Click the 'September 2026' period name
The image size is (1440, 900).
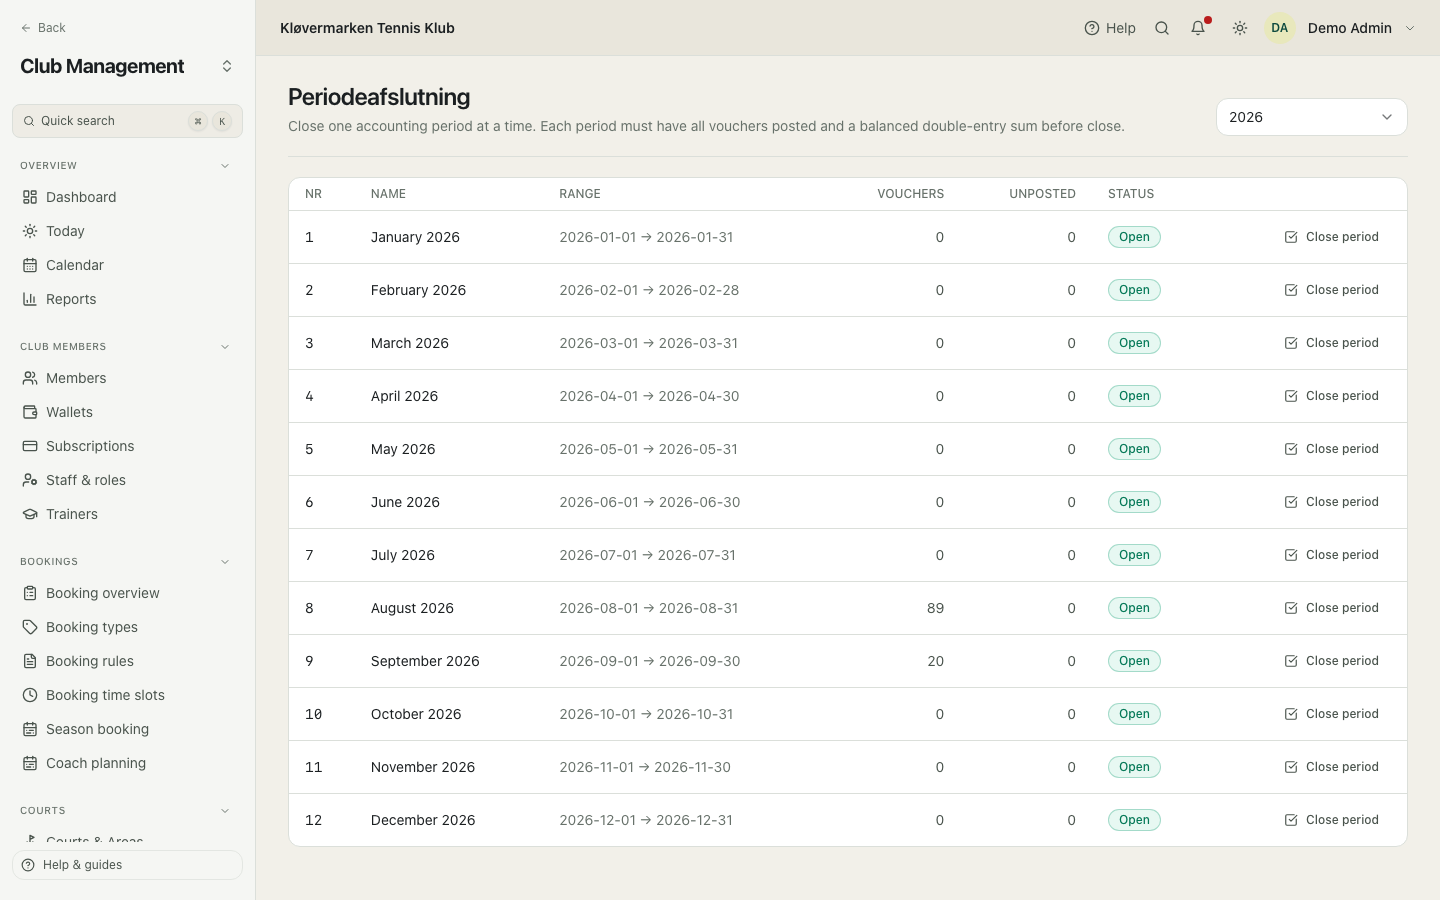[x=425, y=661]
